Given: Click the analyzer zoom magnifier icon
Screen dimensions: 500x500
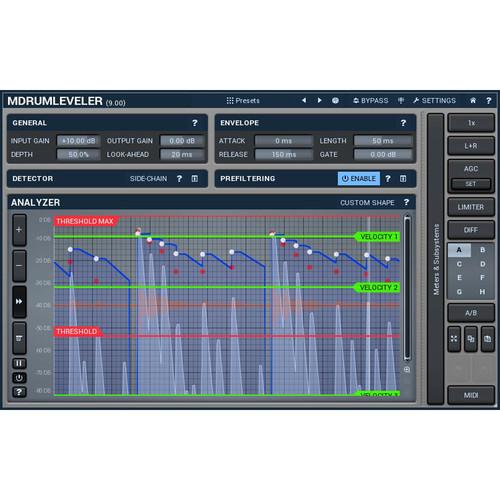Looking at the screenshot, I should click(407, 370).
